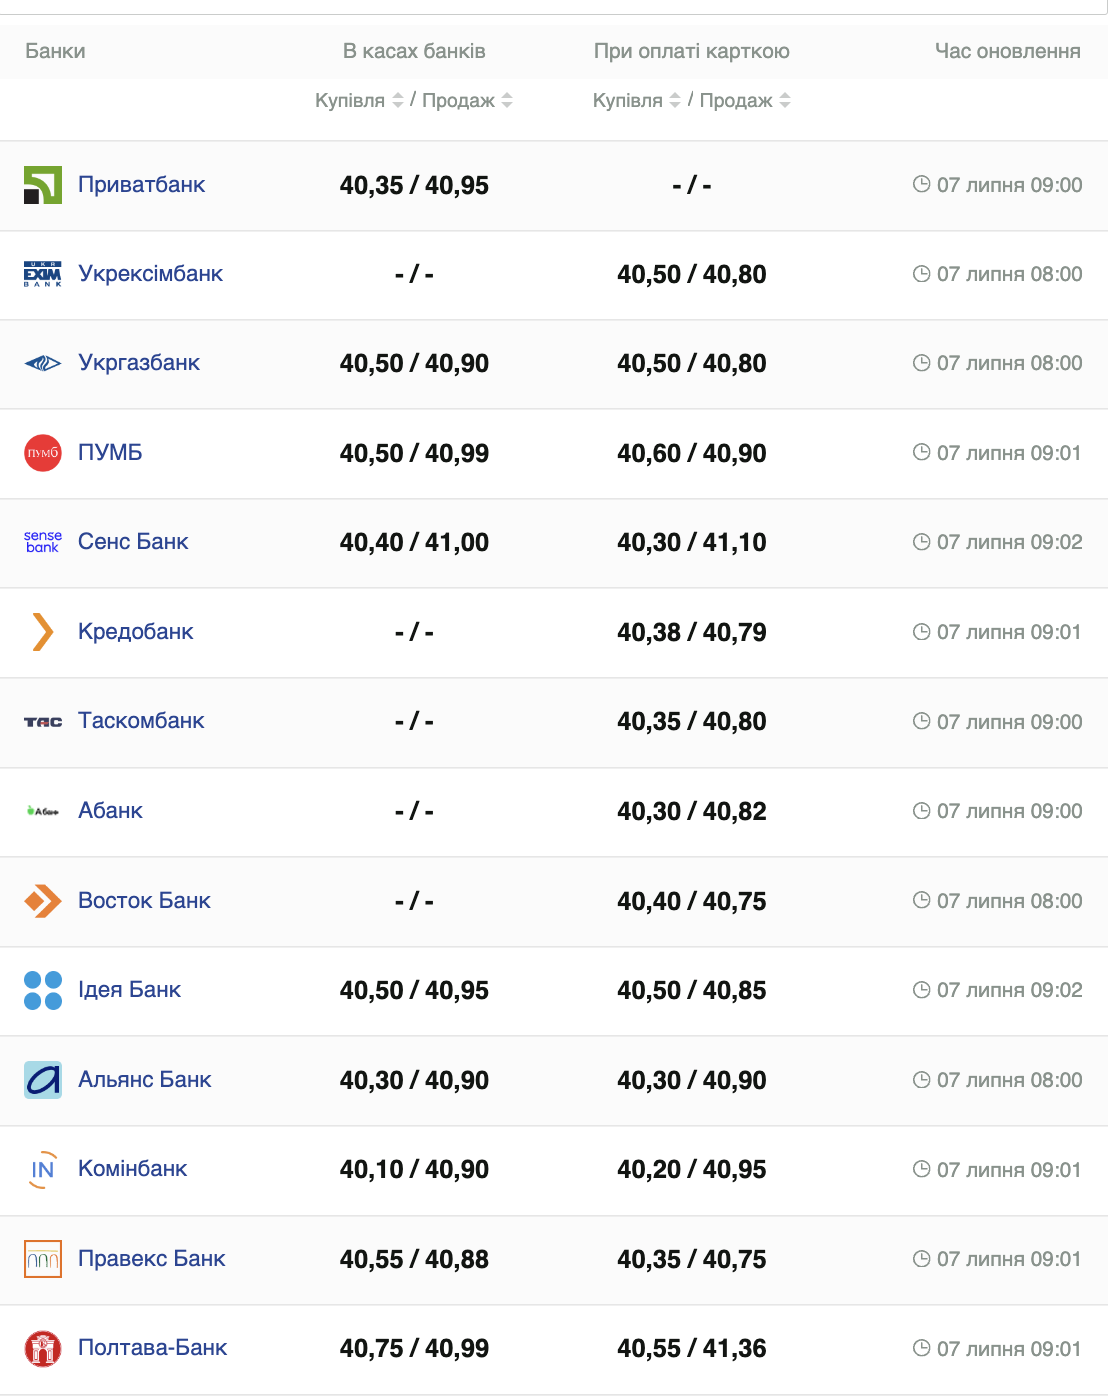Open the Укргазбанк bank link

coord(139,363)
